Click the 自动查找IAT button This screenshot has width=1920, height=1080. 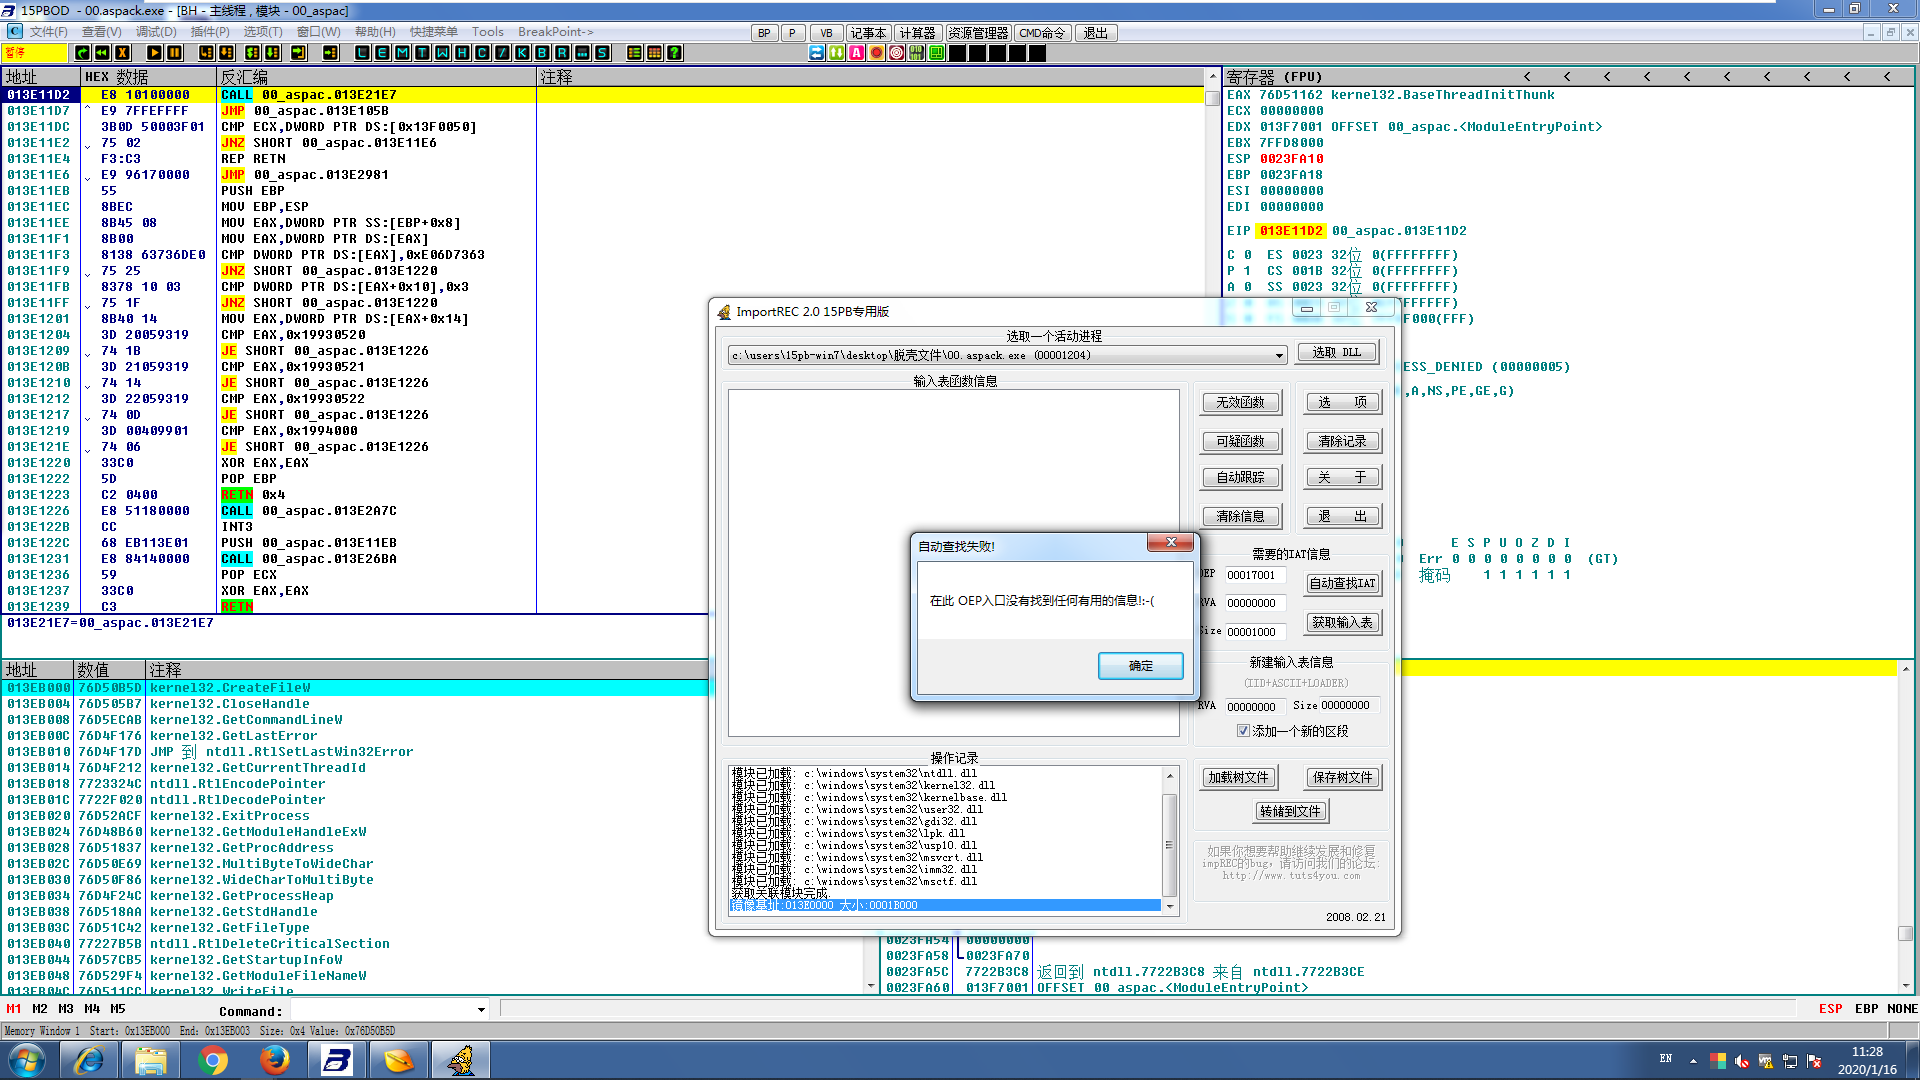pos(1343,583)
